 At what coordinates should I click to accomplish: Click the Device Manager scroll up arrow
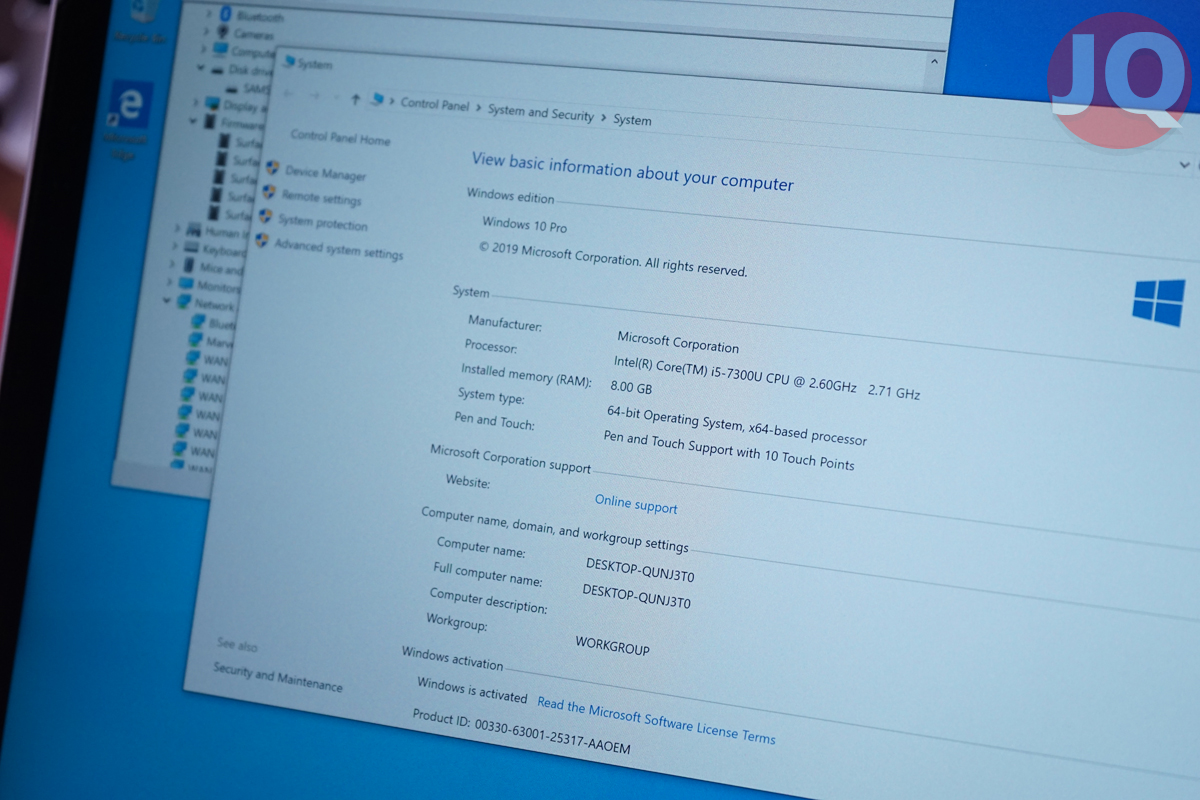(934, 61)
